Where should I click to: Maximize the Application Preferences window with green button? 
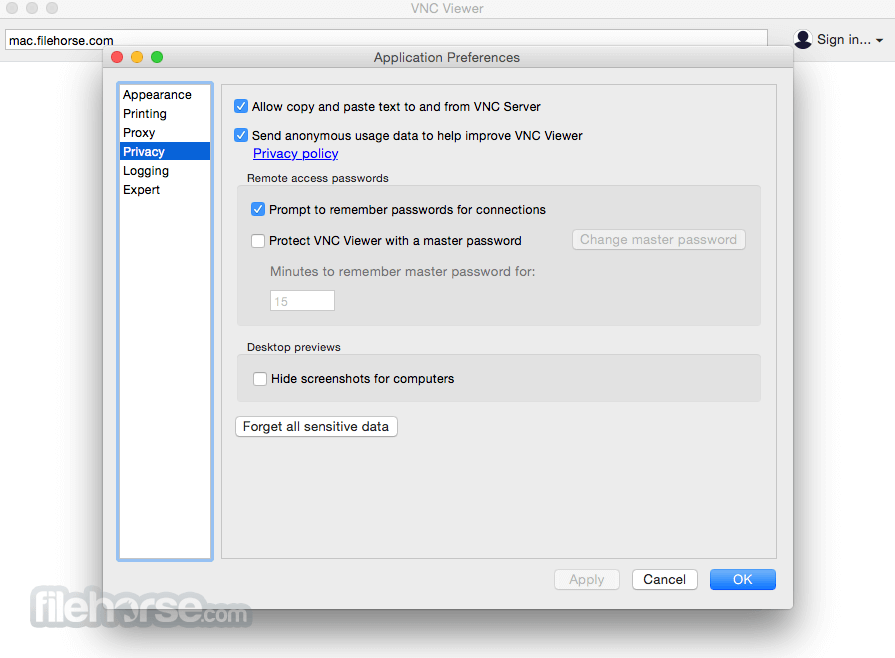[x=157, y=57]
